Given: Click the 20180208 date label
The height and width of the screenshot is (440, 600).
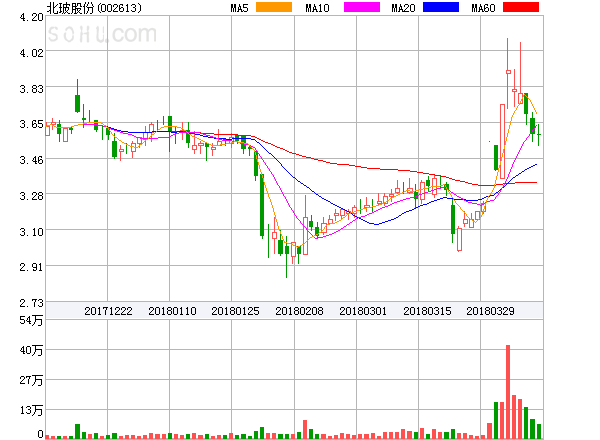Looking at the screenshot, I should [299, 311].
